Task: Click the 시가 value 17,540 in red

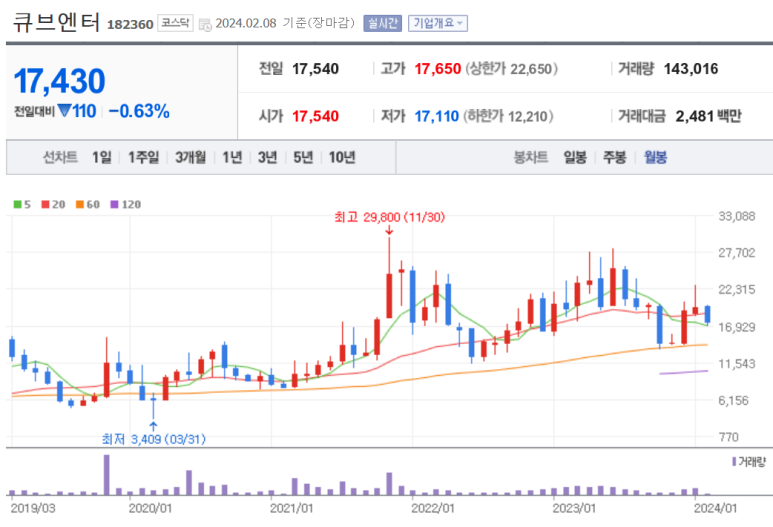Action: click(x=315, y=116)
